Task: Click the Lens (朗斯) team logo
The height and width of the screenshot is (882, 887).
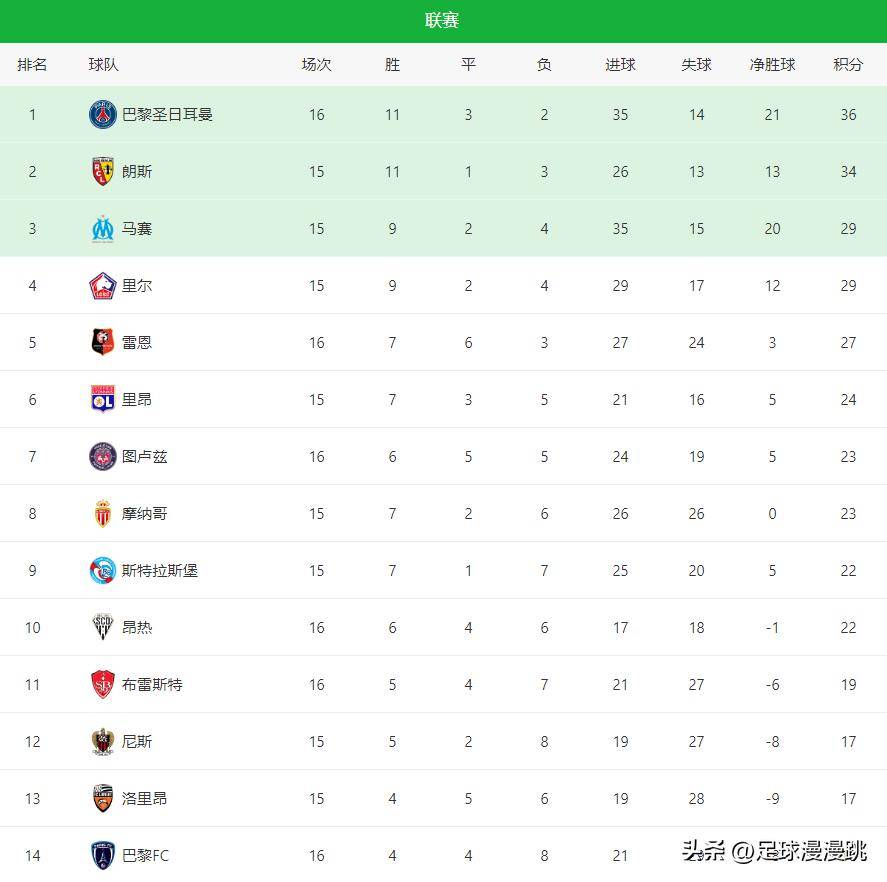Action: point(103,172)
